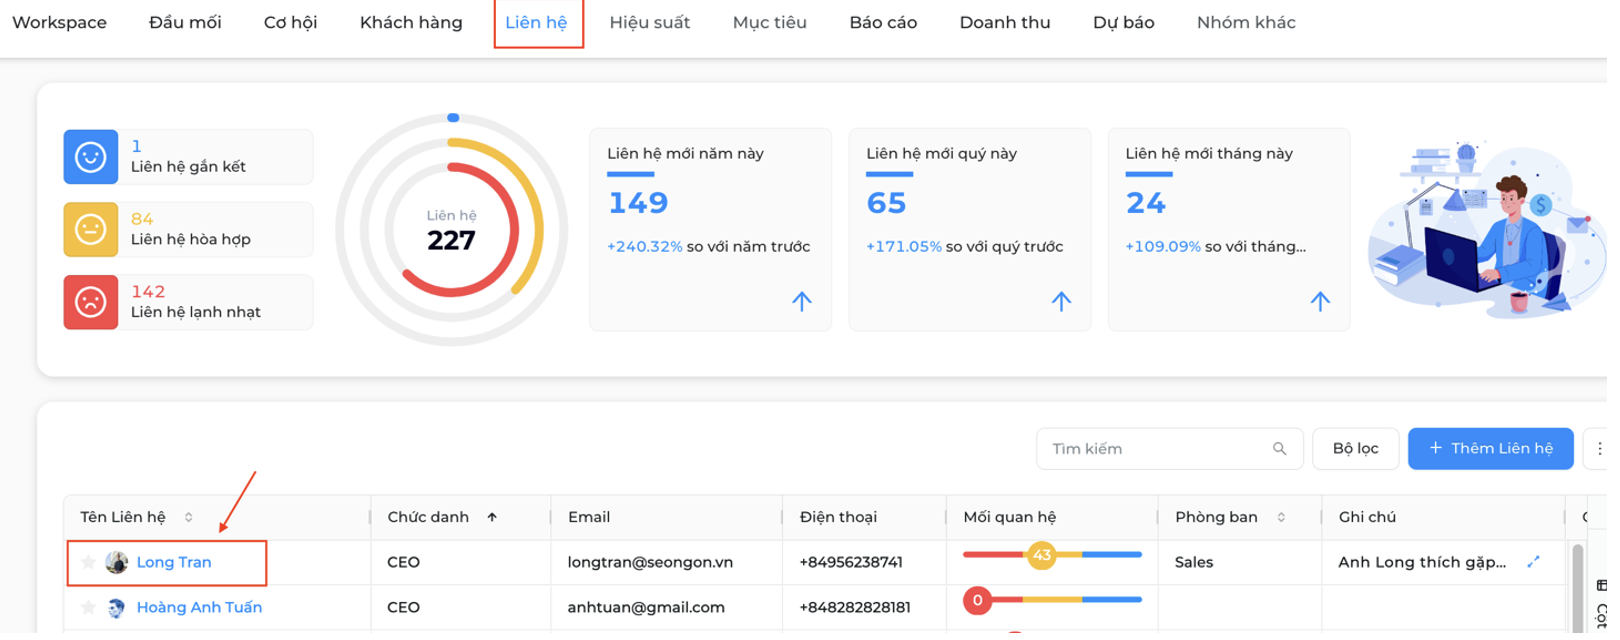
Task: Click the Điện thoại column header
Action: click(x=838, y=517)
